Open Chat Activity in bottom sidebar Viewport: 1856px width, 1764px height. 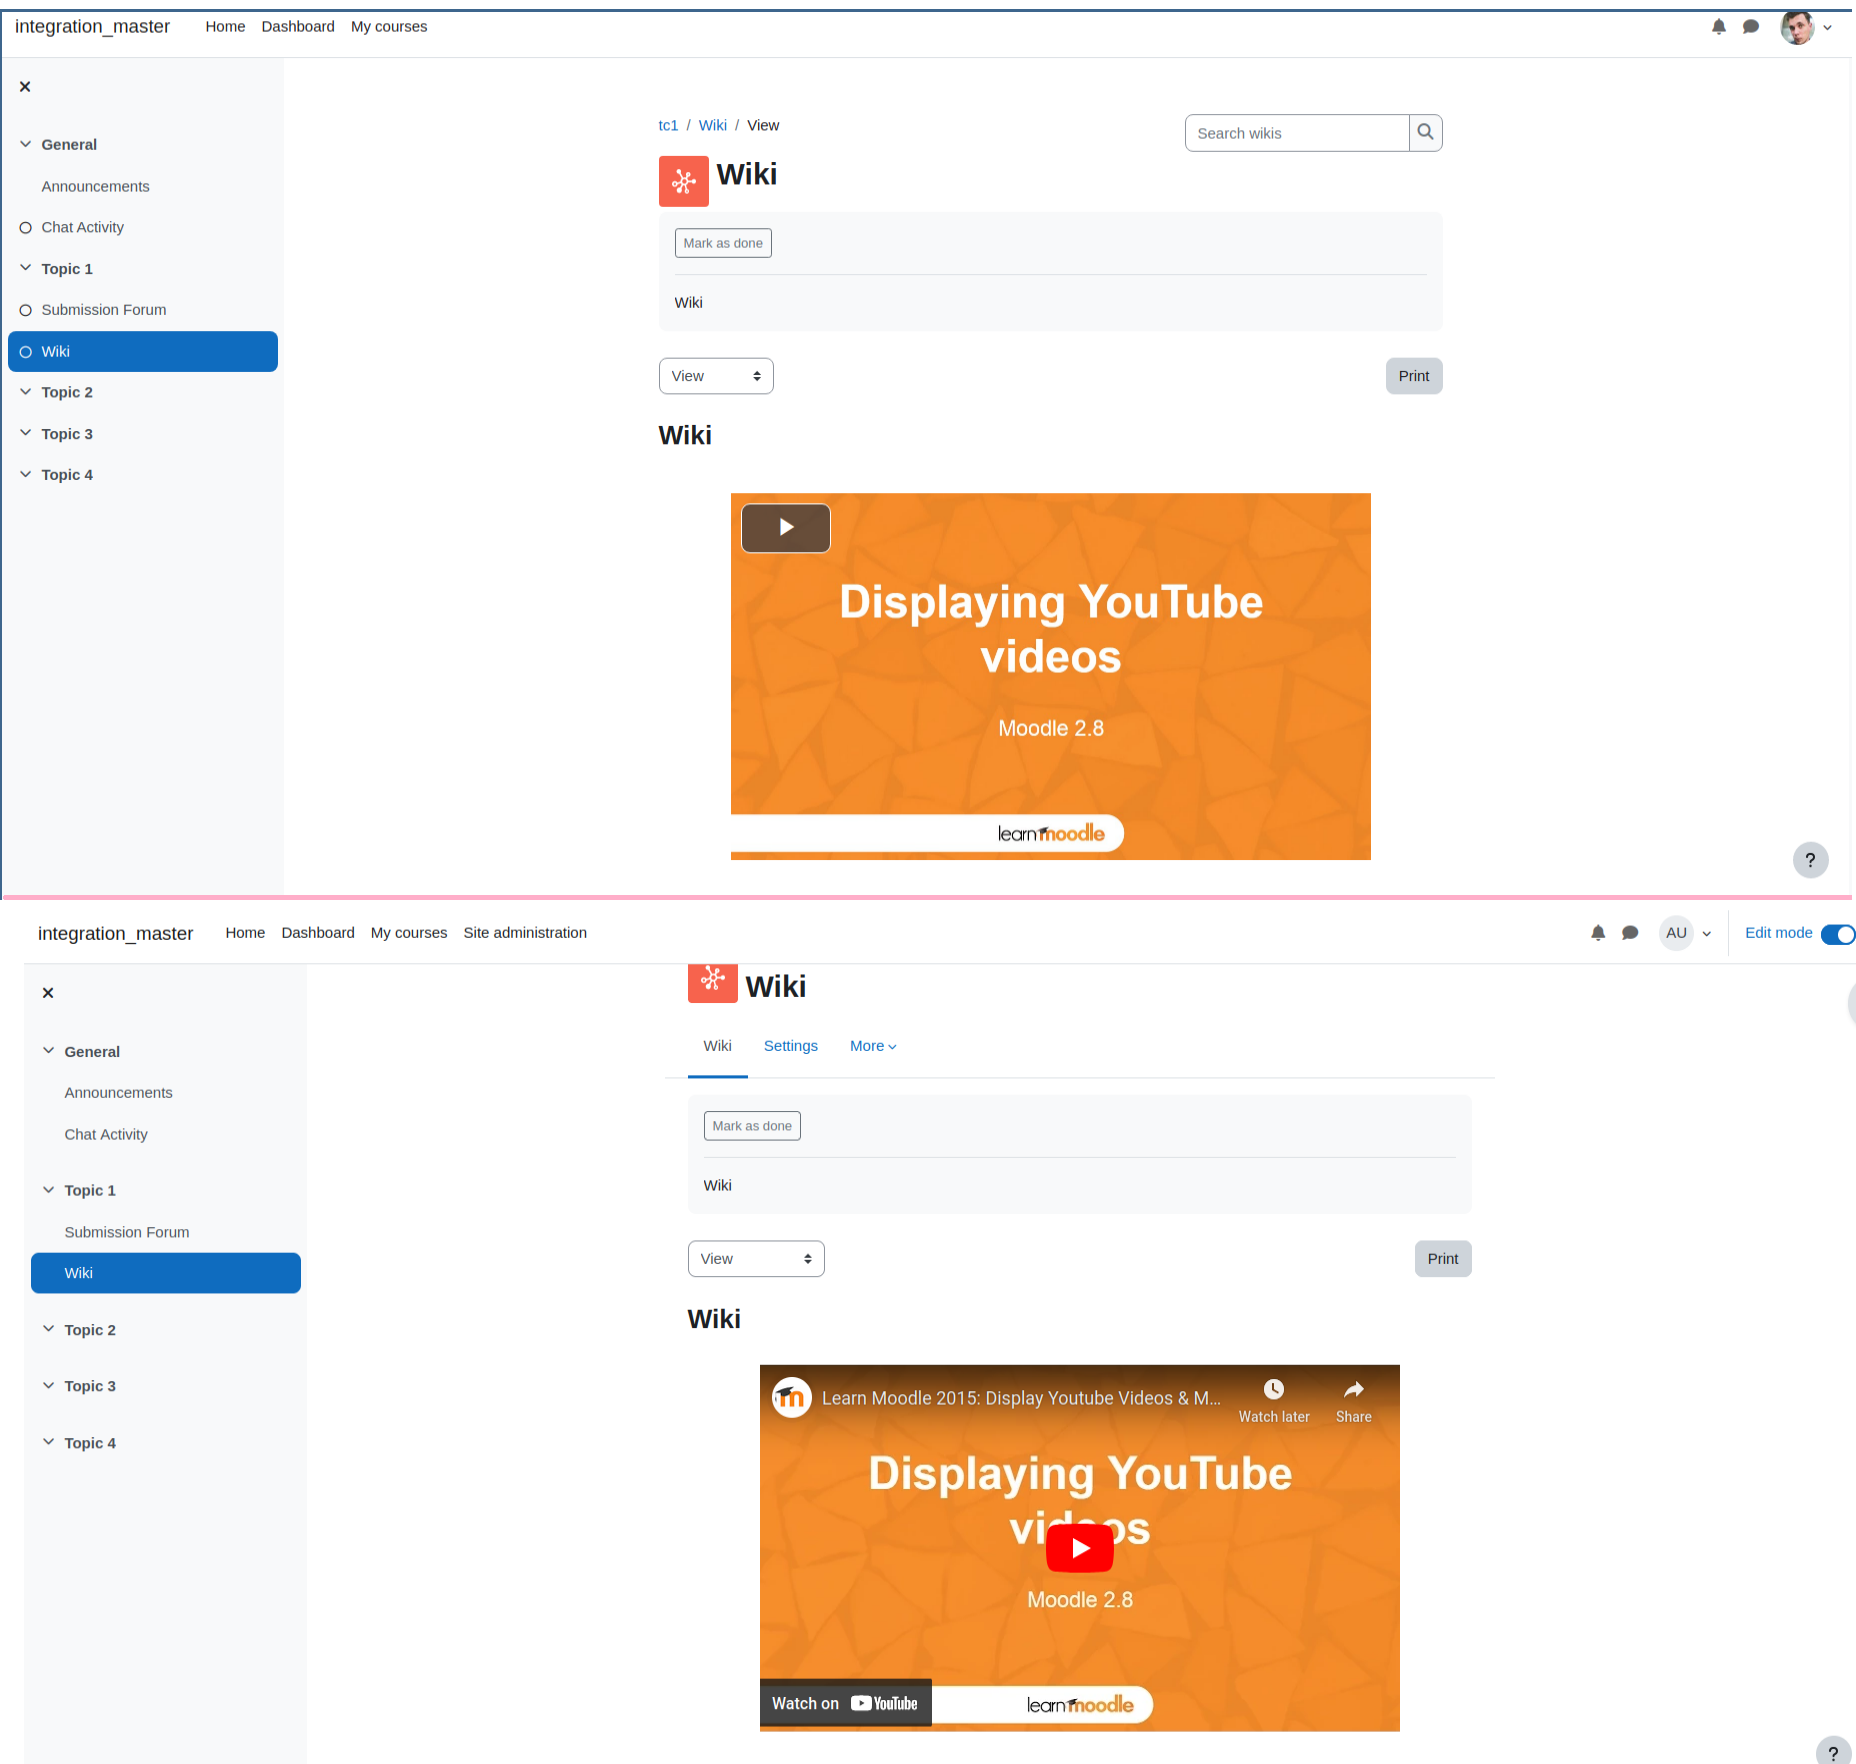click(x=106, y=1134)
